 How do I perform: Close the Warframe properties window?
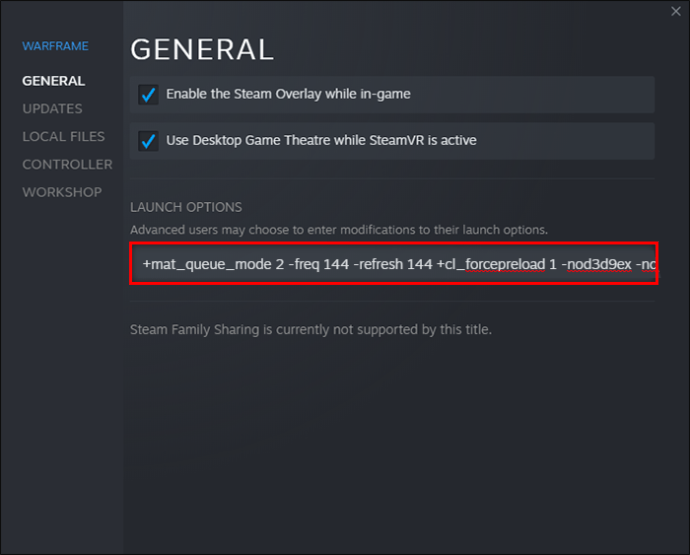click(677, 12)
